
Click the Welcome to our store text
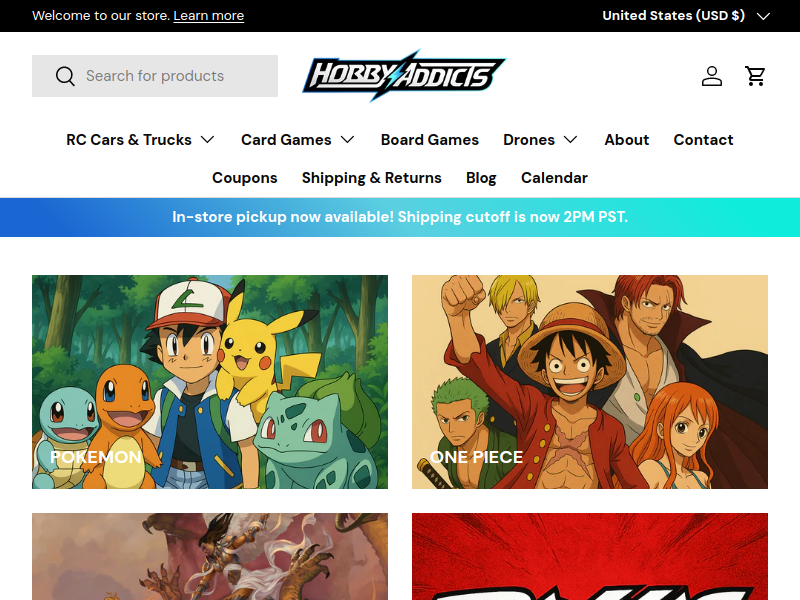(101, 16)
